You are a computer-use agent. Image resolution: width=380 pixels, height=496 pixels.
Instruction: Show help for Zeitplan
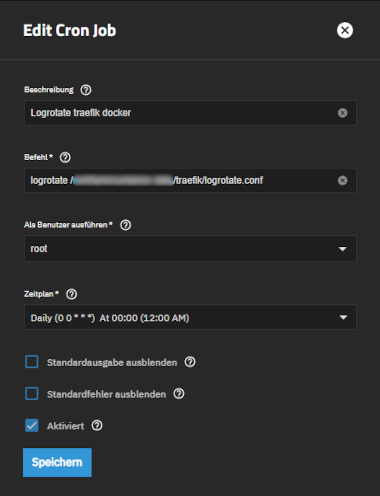(x=71, y=294)
